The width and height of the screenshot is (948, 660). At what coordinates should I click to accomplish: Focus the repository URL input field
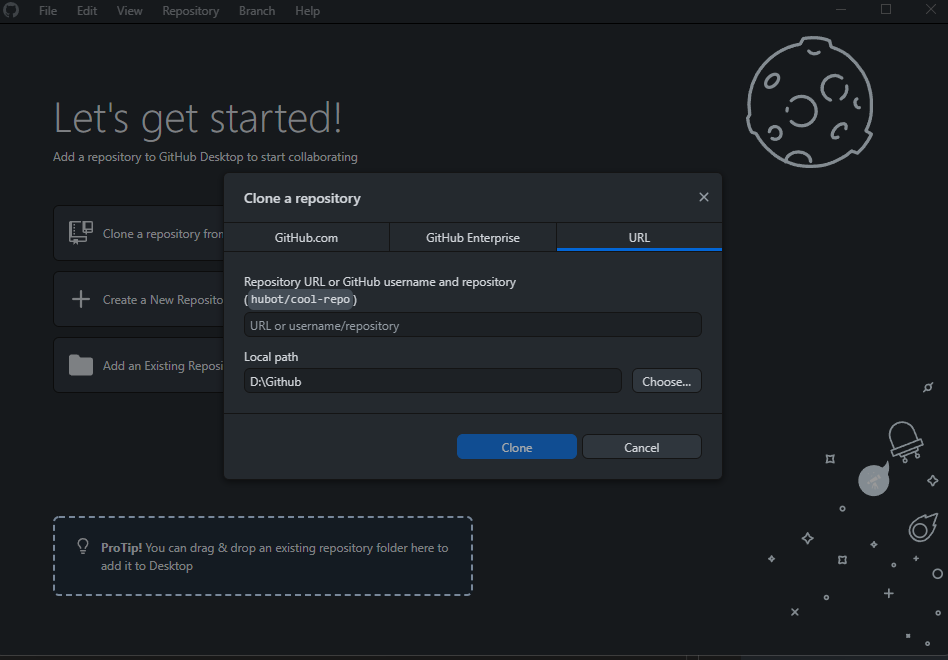(472, 325)
